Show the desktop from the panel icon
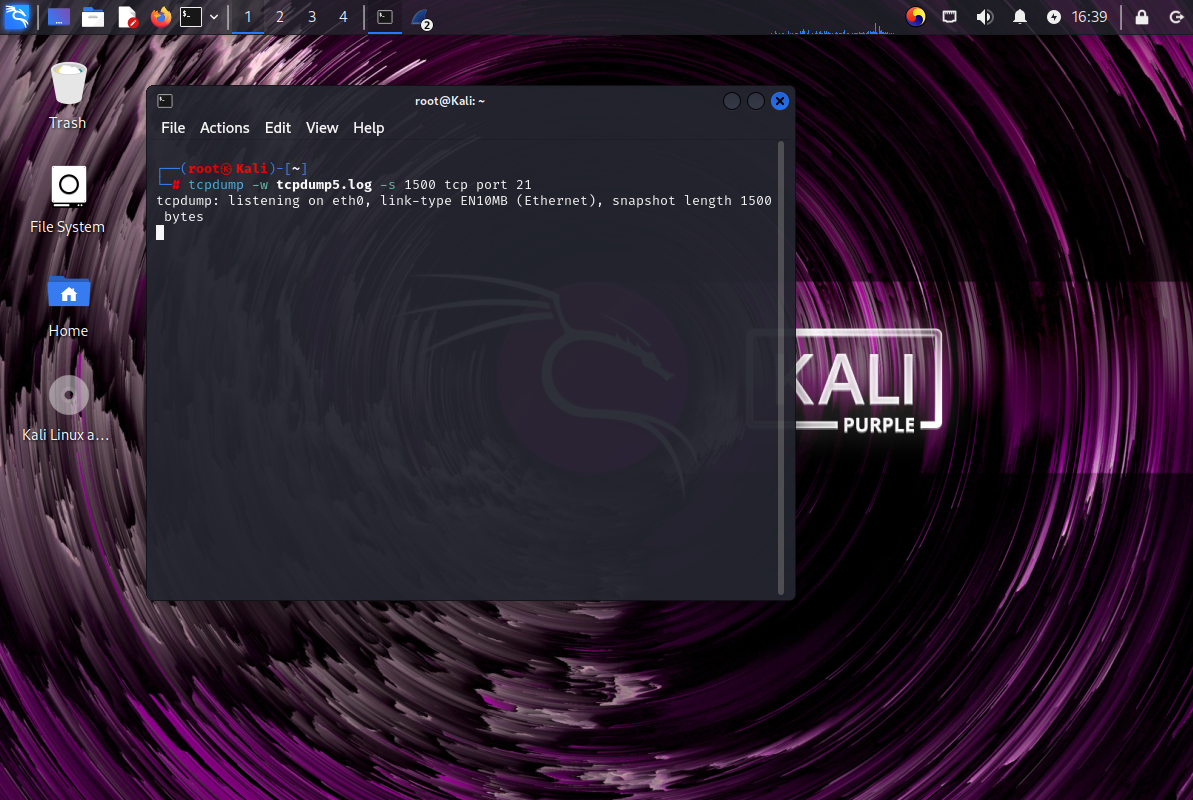1193x800 pixels. pos(59,17)
